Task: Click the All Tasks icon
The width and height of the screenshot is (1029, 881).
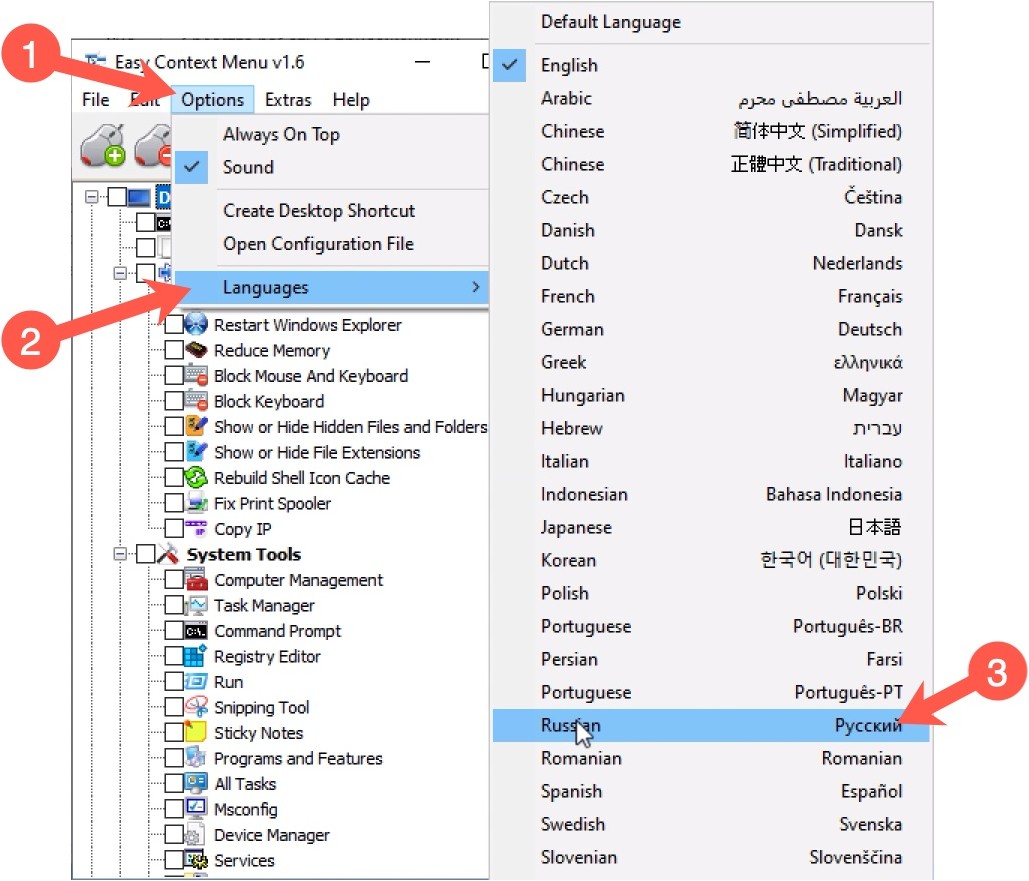Action: [x=196, y=783]
